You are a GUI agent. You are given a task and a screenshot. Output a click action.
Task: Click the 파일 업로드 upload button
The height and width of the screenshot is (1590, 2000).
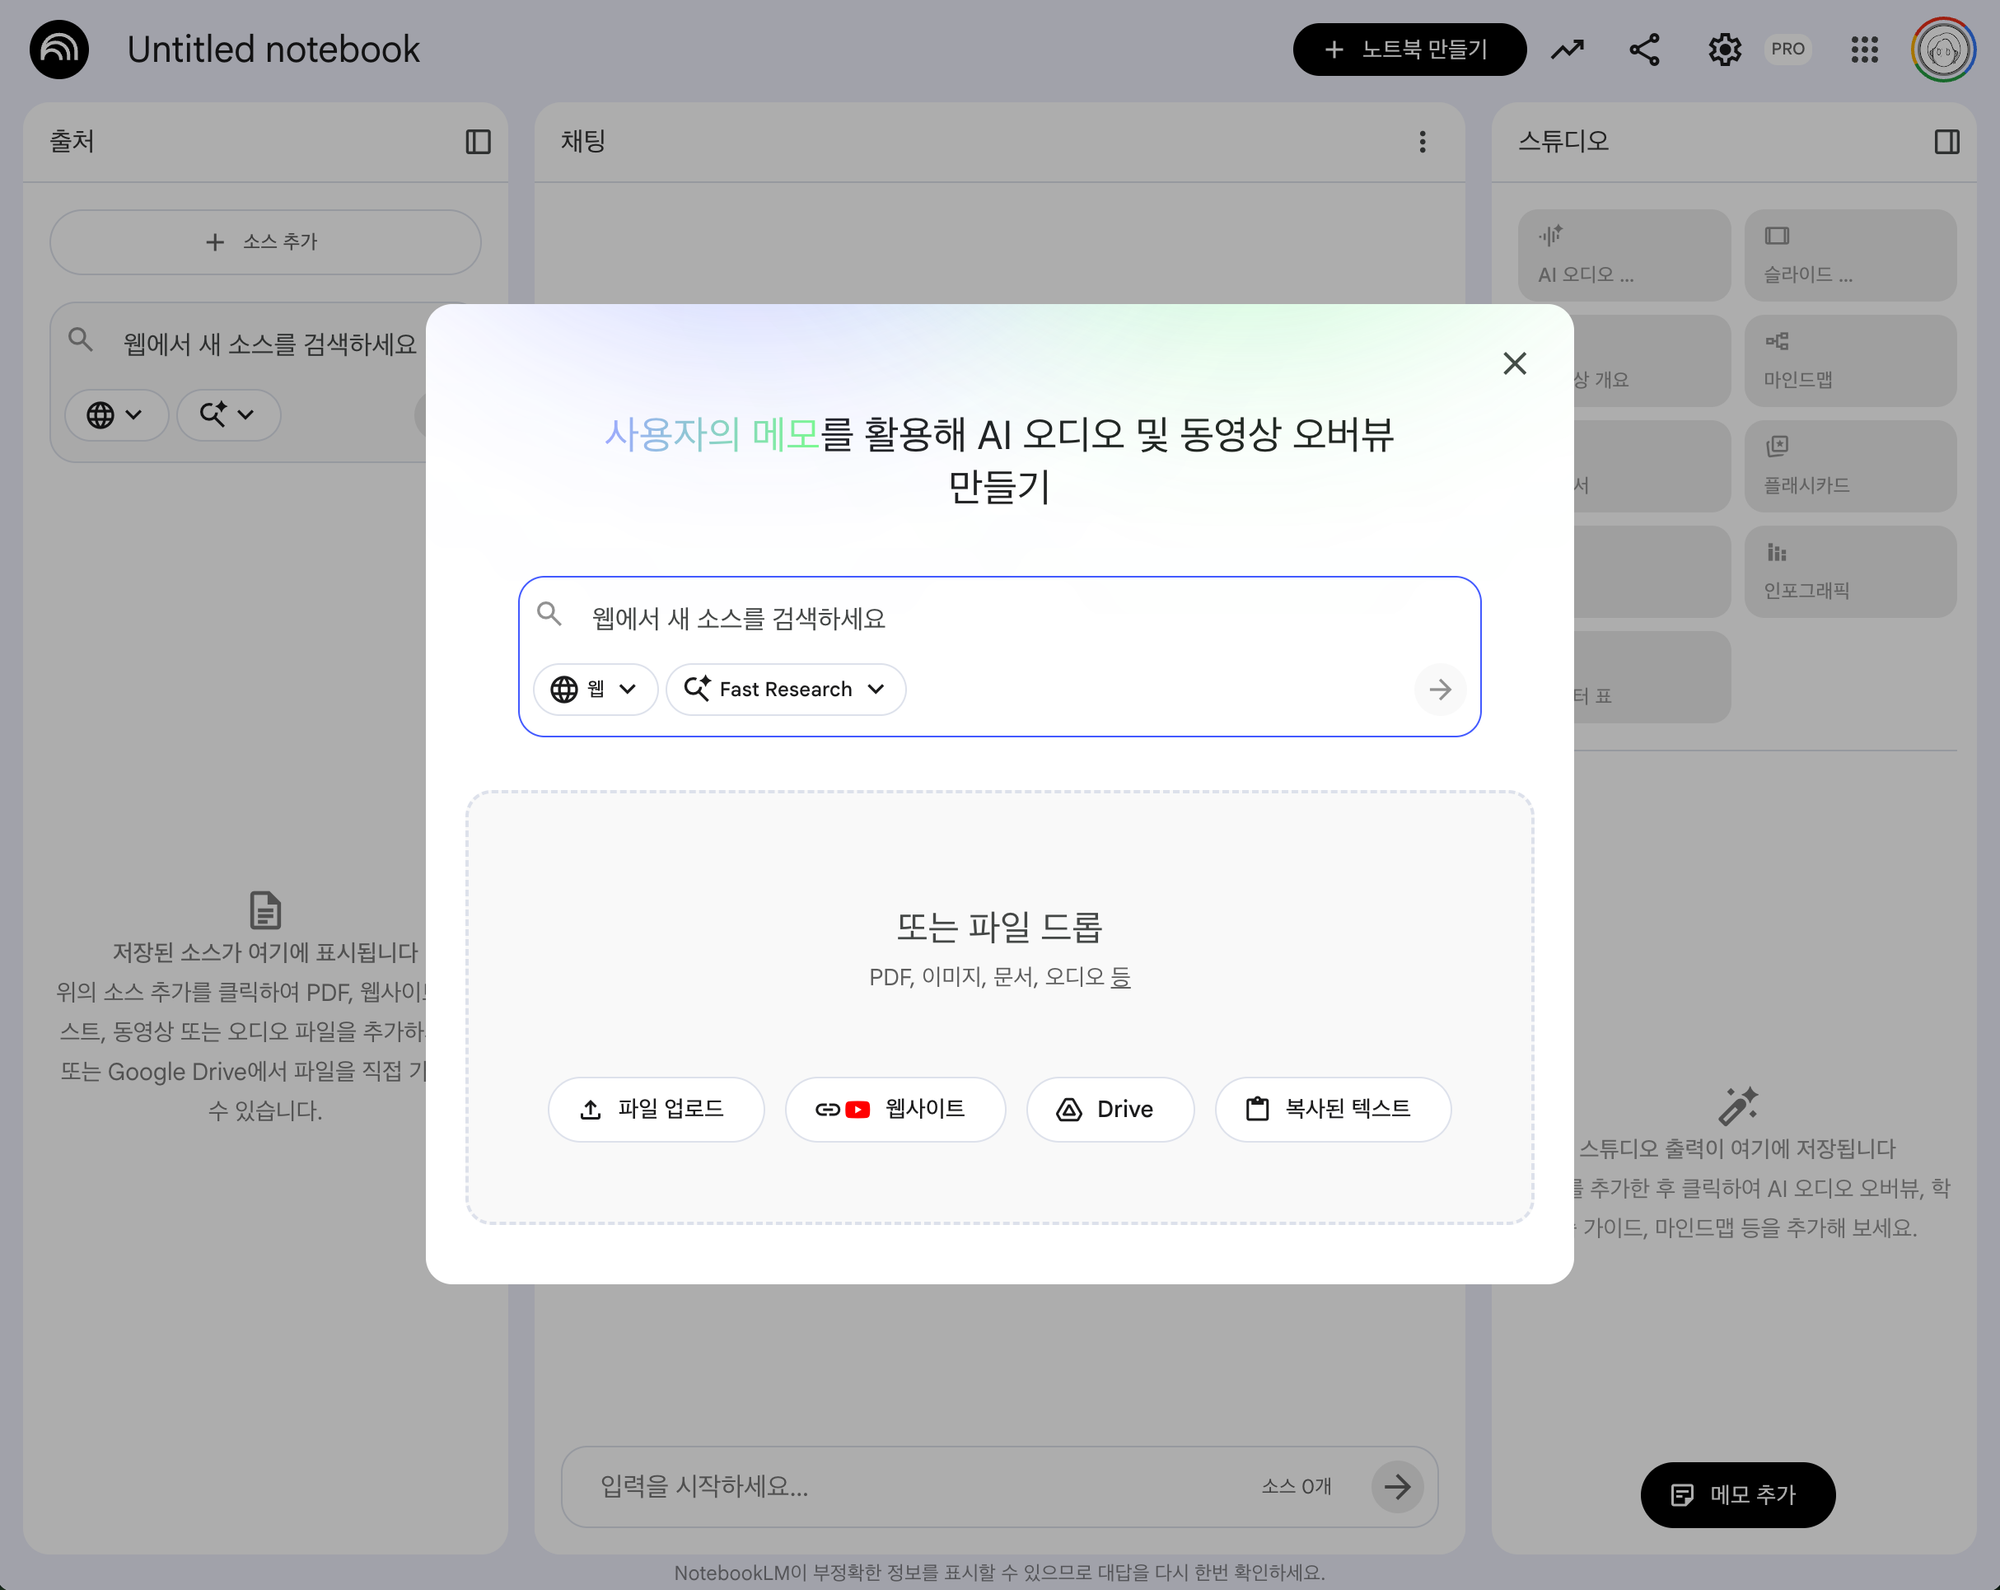655,1109
